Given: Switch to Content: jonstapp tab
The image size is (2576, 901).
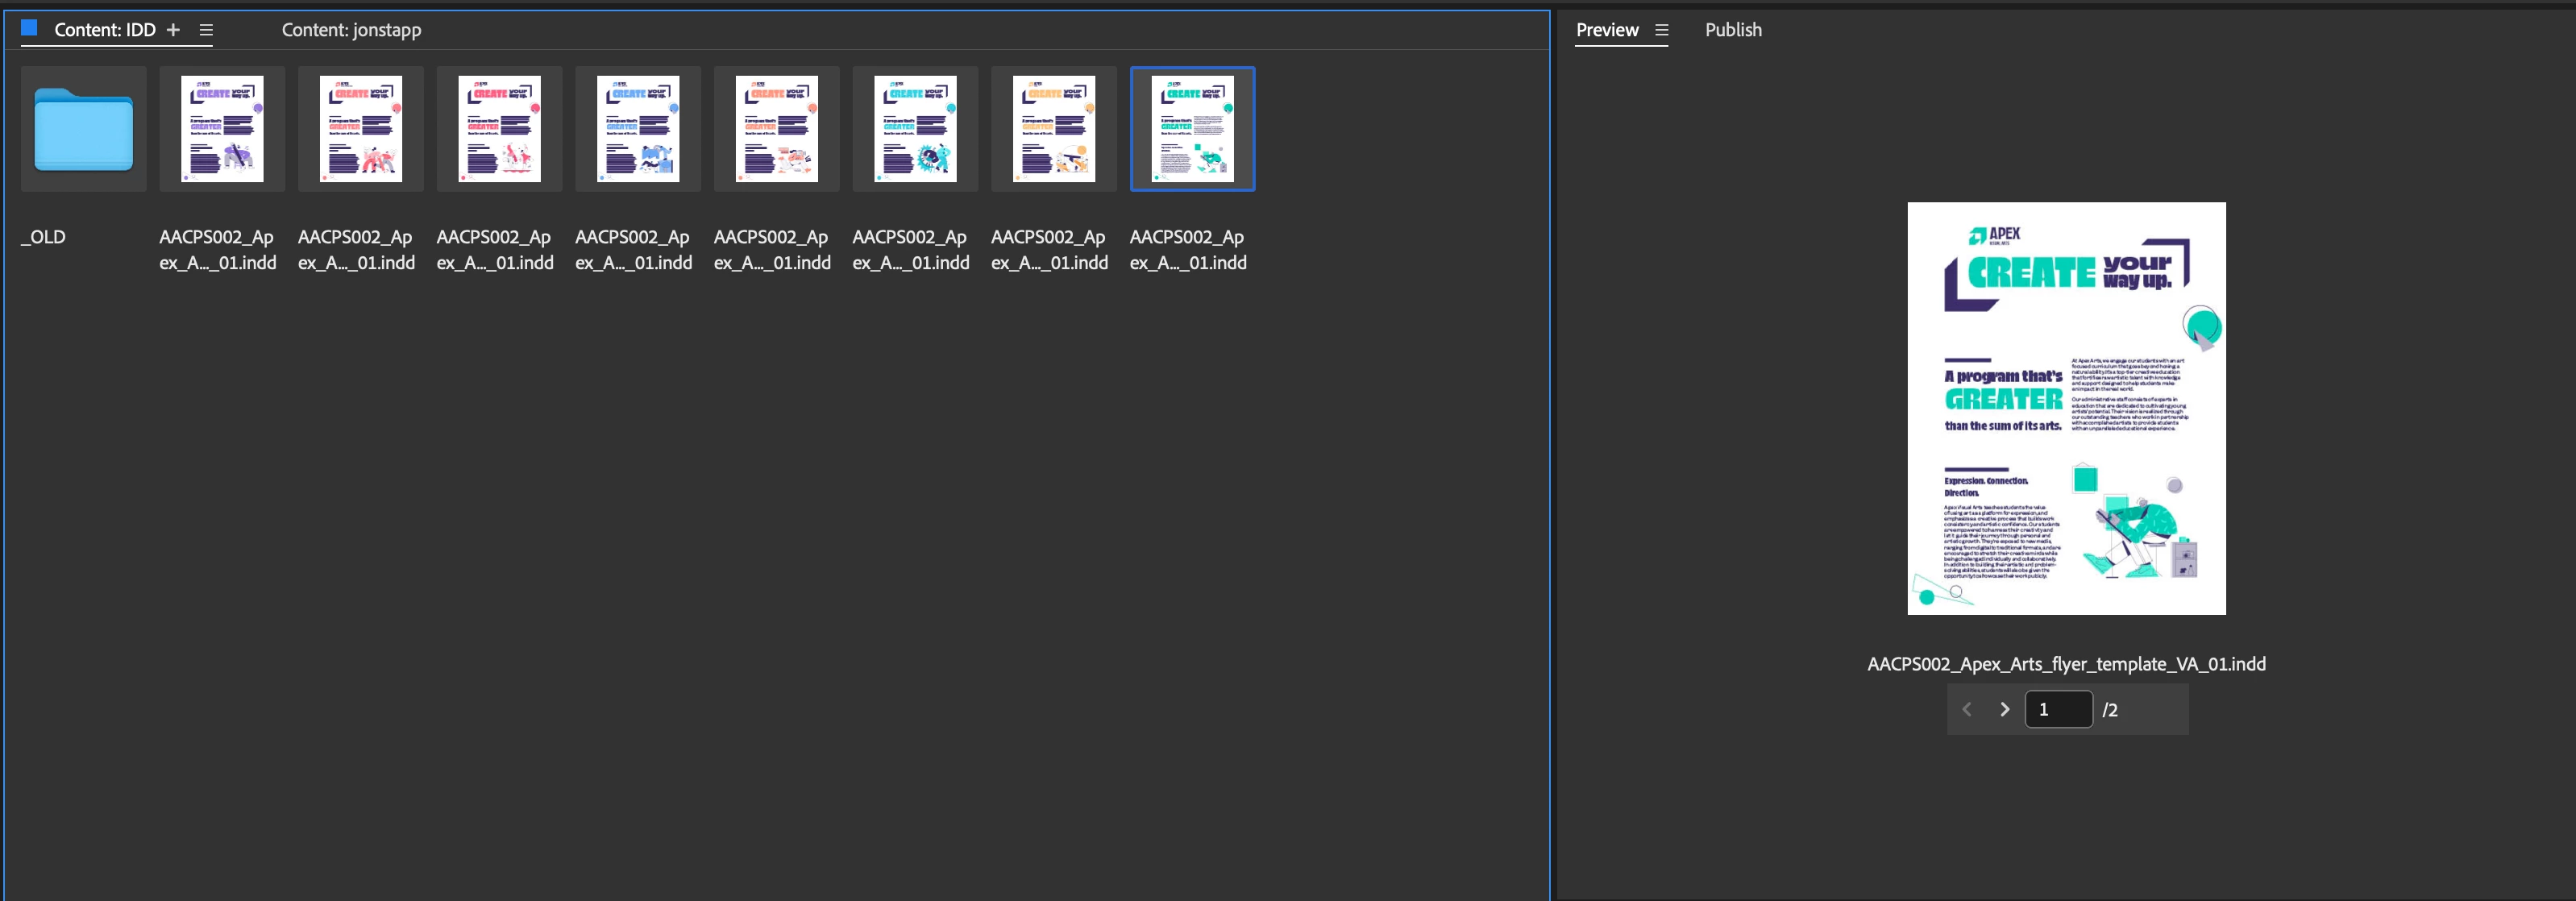Looking at the screenshot, I should 351,30.
